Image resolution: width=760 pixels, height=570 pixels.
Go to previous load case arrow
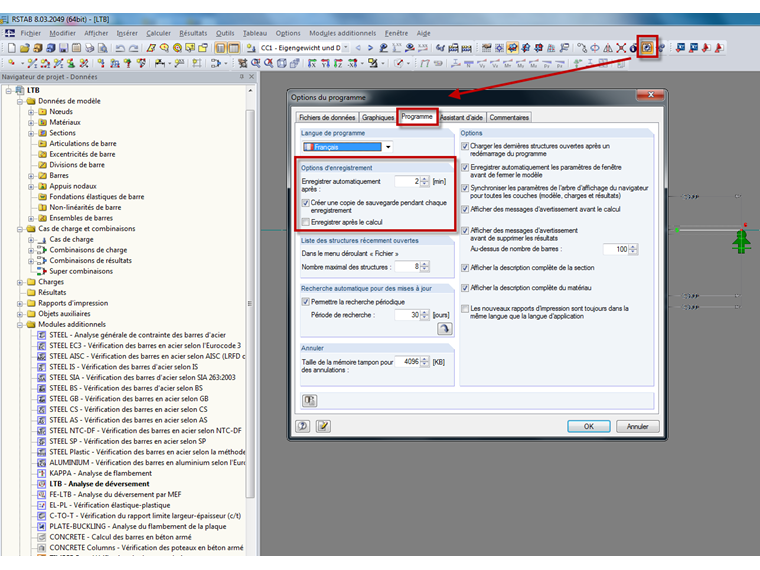coord(358,48)
